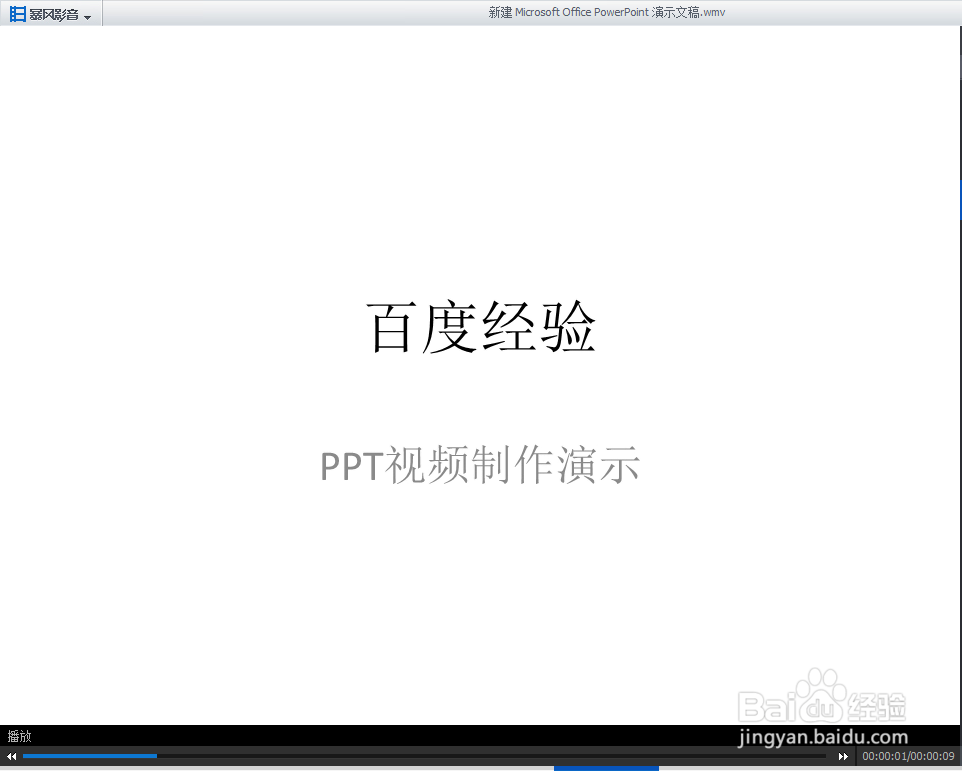The height and width of the screenshot is (771, 962).
Task: Click the time display showing 00:00:01/00:00:09
Action: 908,756
